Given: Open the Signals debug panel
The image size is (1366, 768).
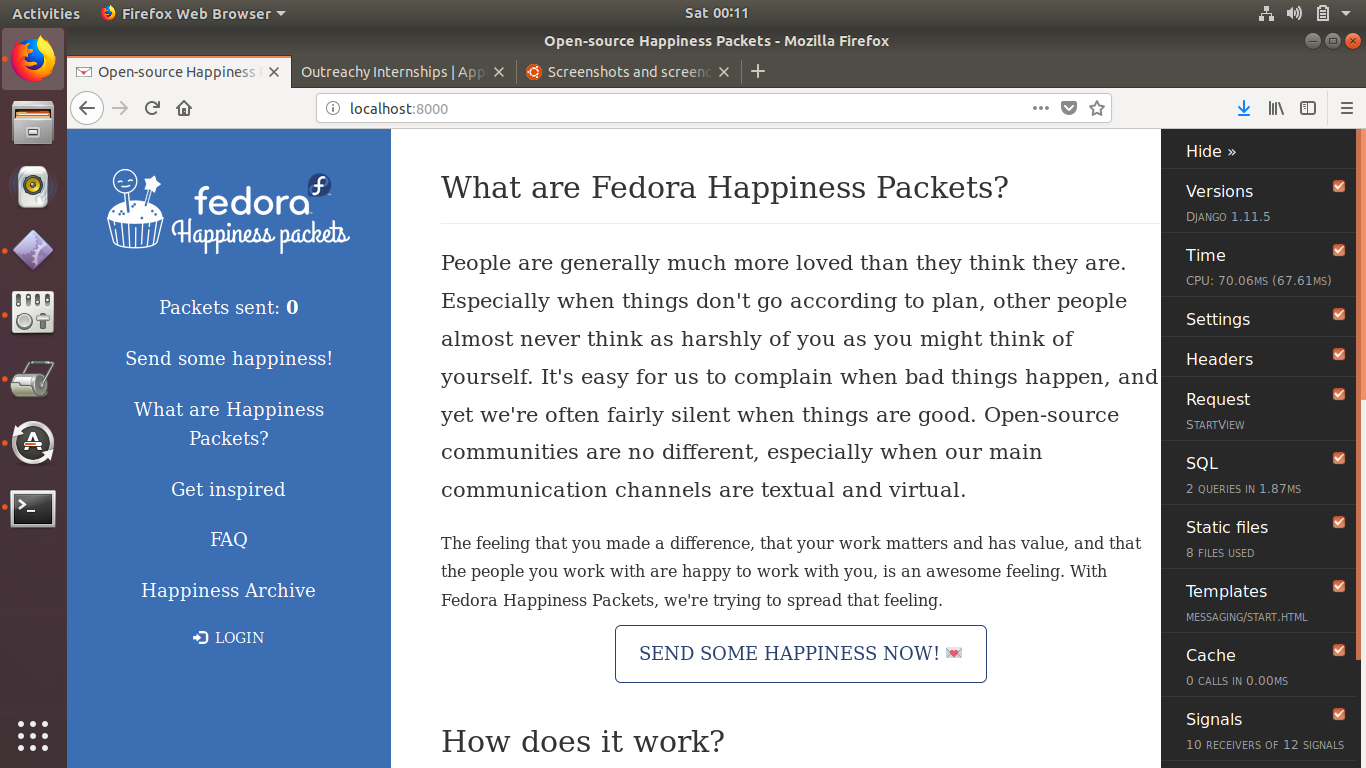Looking at the screenshot, I should coord(1214,719).
